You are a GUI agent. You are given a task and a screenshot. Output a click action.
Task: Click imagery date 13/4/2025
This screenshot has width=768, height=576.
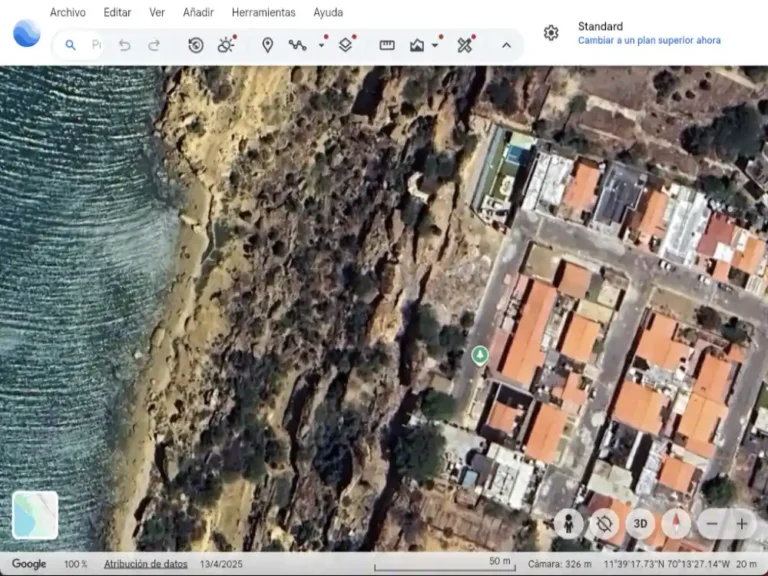tap(221, 564)
